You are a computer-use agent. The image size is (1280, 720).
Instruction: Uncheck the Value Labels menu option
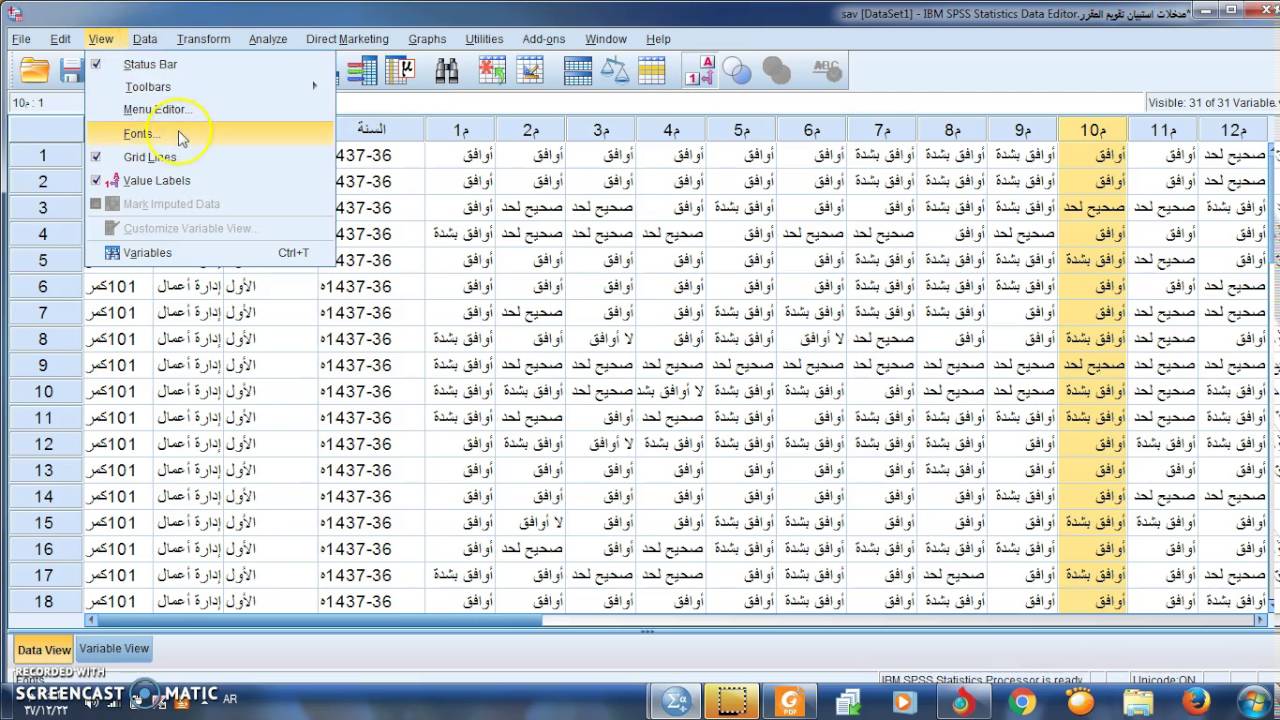[x=156, y=180]
